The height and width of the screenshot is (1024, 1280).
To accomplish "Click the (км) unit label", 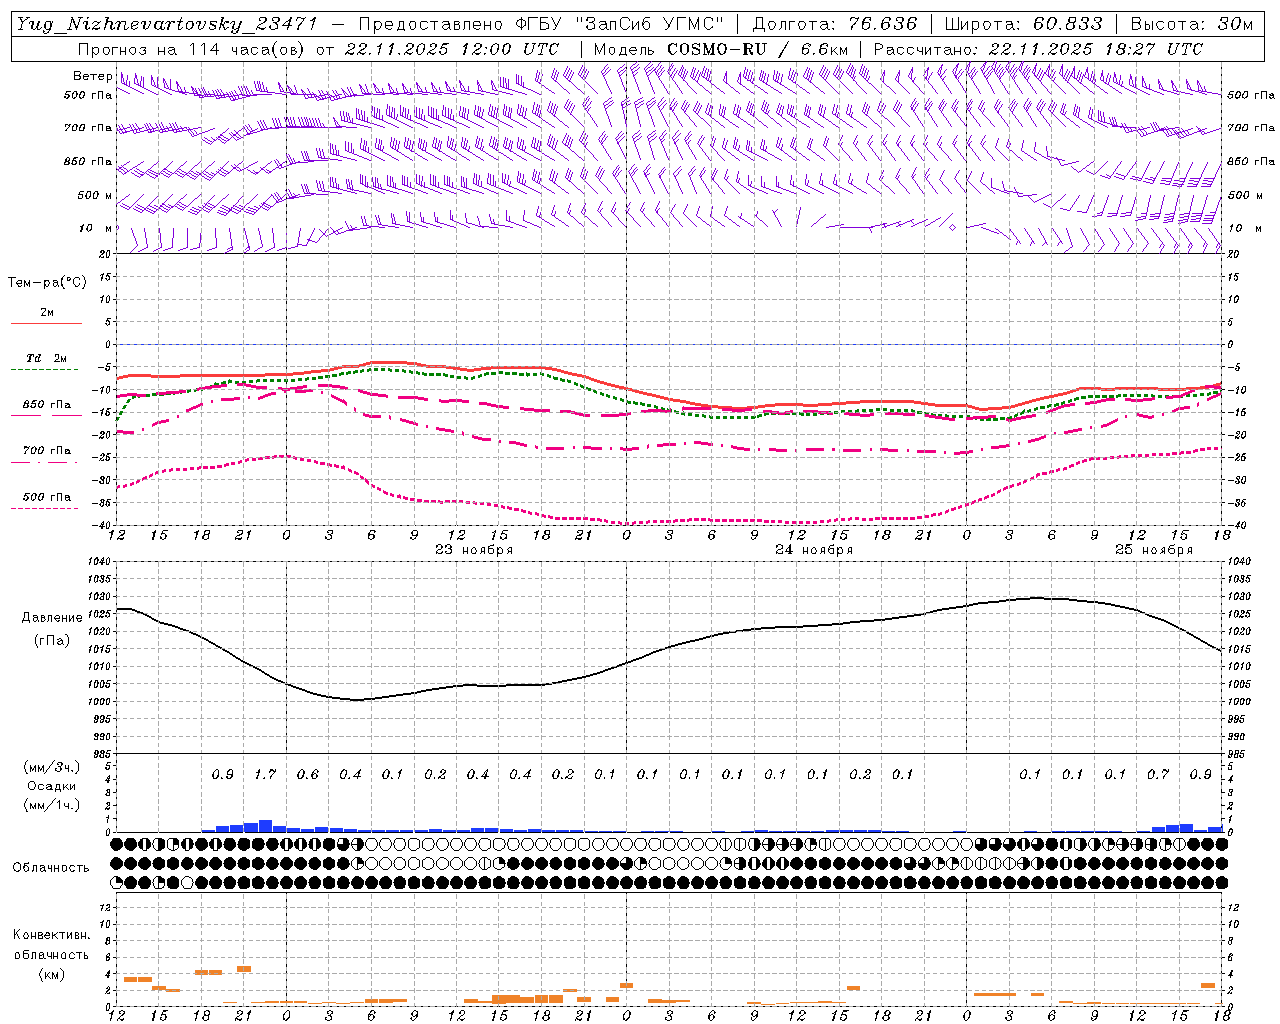I will pos(51,974).
